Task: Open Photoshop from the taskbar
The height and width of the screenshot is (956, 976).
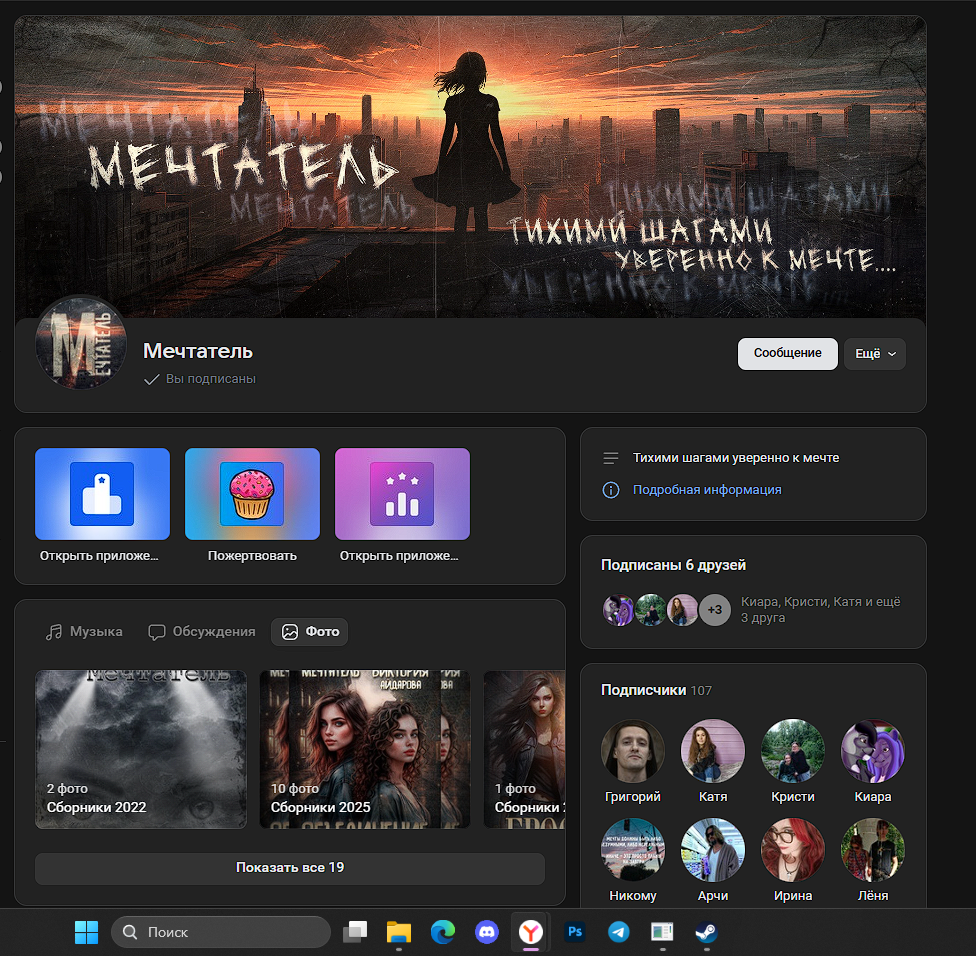Action: point(575,932)
